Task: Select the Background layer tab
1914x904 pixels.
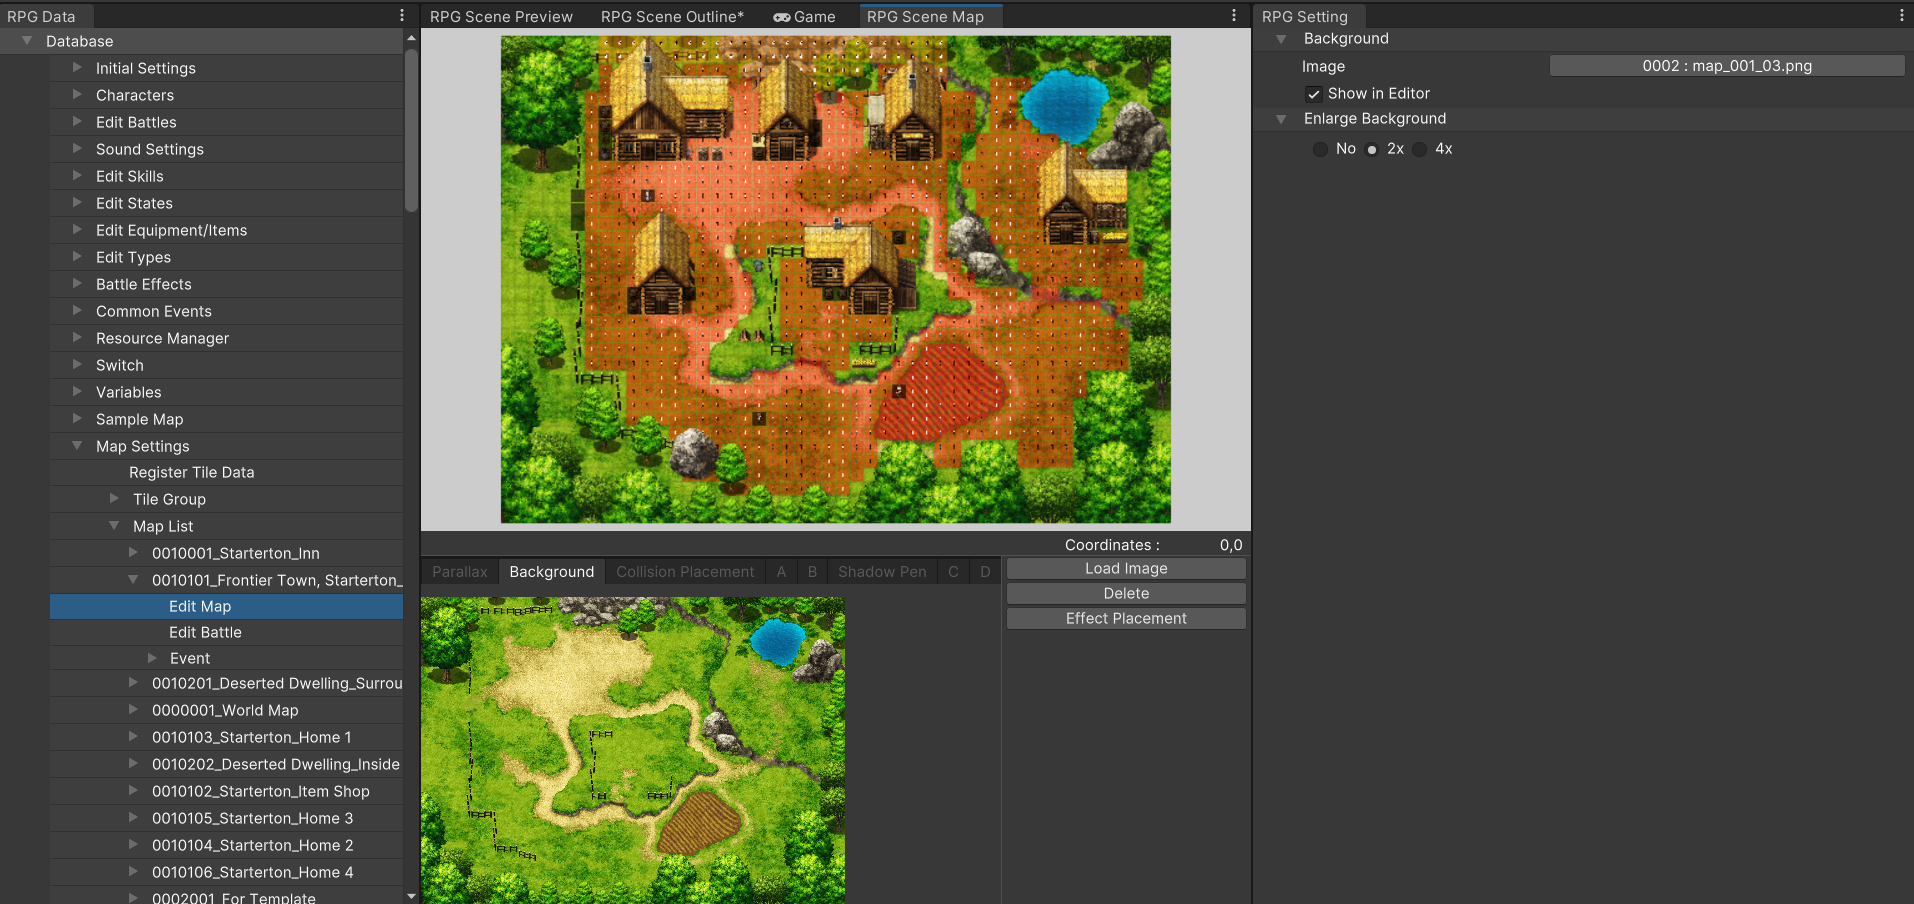Action: [552, 572]
